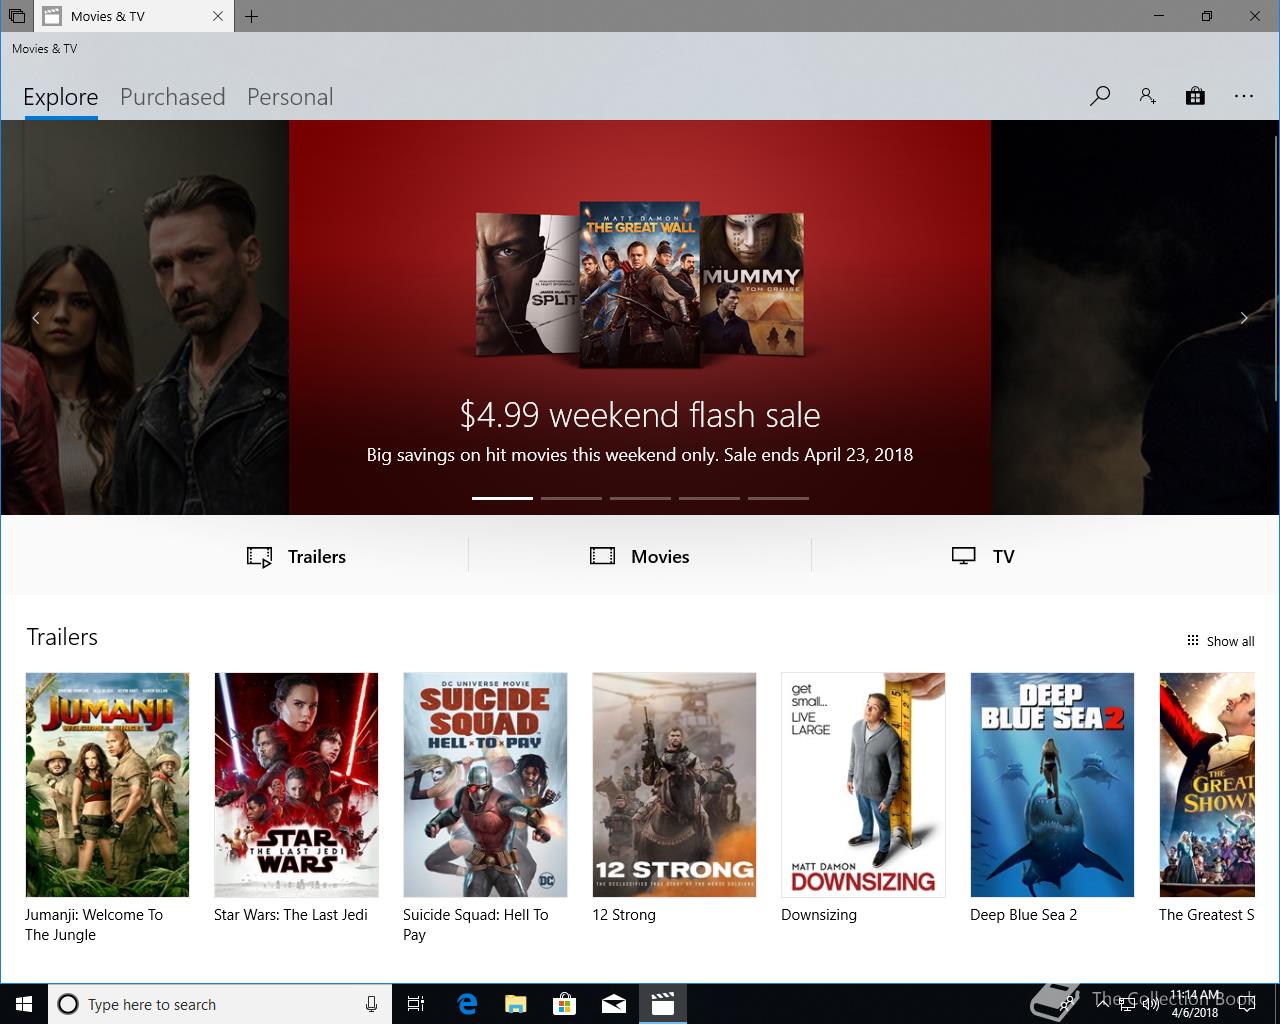Open the Windows Start button
This screenshot has height=1024, width=1280.
coord(24,1004)
